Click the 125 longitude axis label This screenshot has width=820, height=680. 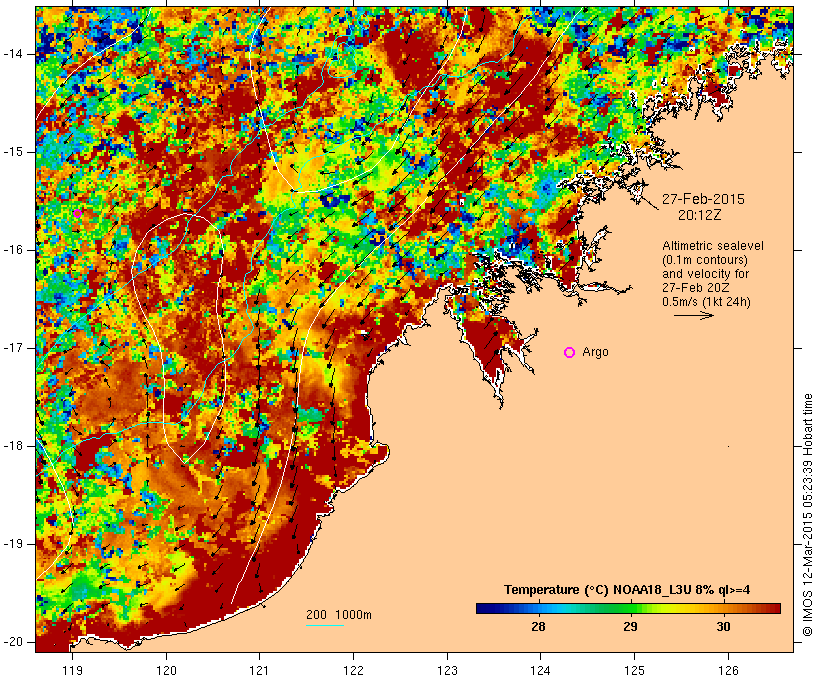[634, 671]
